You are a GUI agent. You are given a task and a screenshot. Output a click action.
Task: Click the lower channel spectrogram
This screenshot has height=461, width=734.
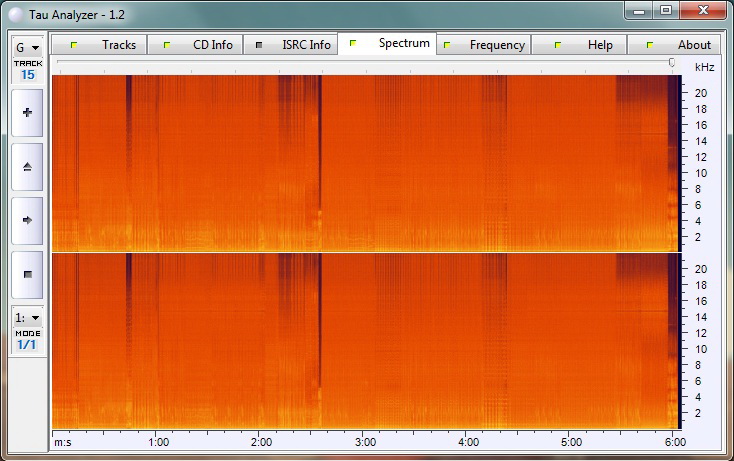pos(367,341)
